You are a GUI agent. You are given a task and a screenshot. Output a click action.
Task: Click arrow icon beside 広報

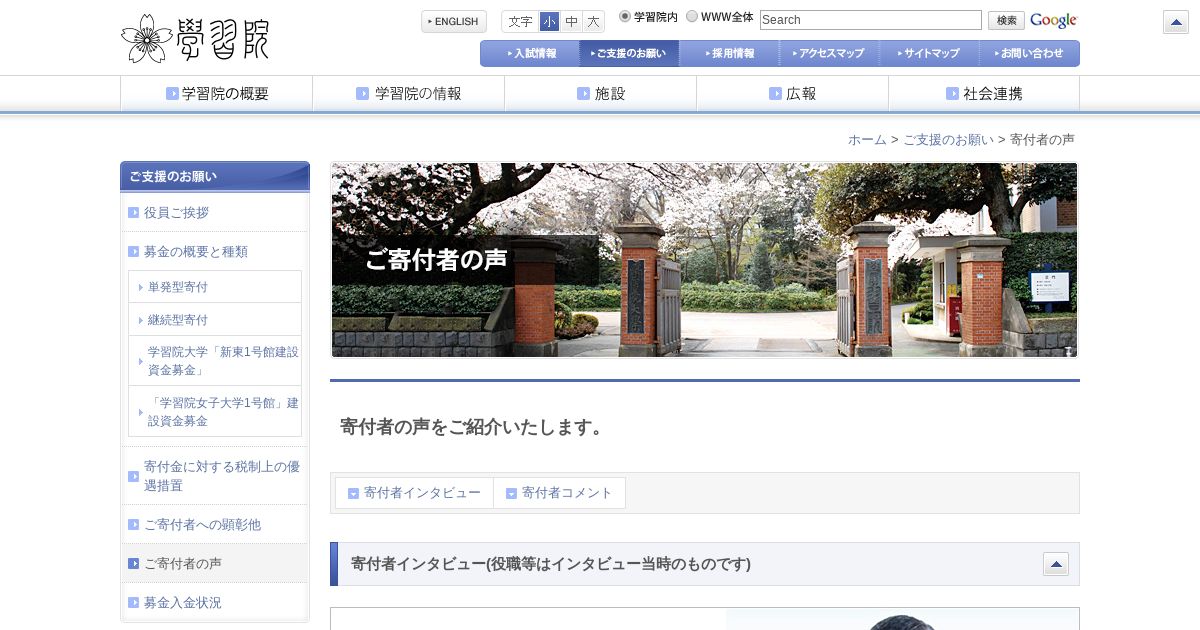pyautogui.click(x=775, y=94)
